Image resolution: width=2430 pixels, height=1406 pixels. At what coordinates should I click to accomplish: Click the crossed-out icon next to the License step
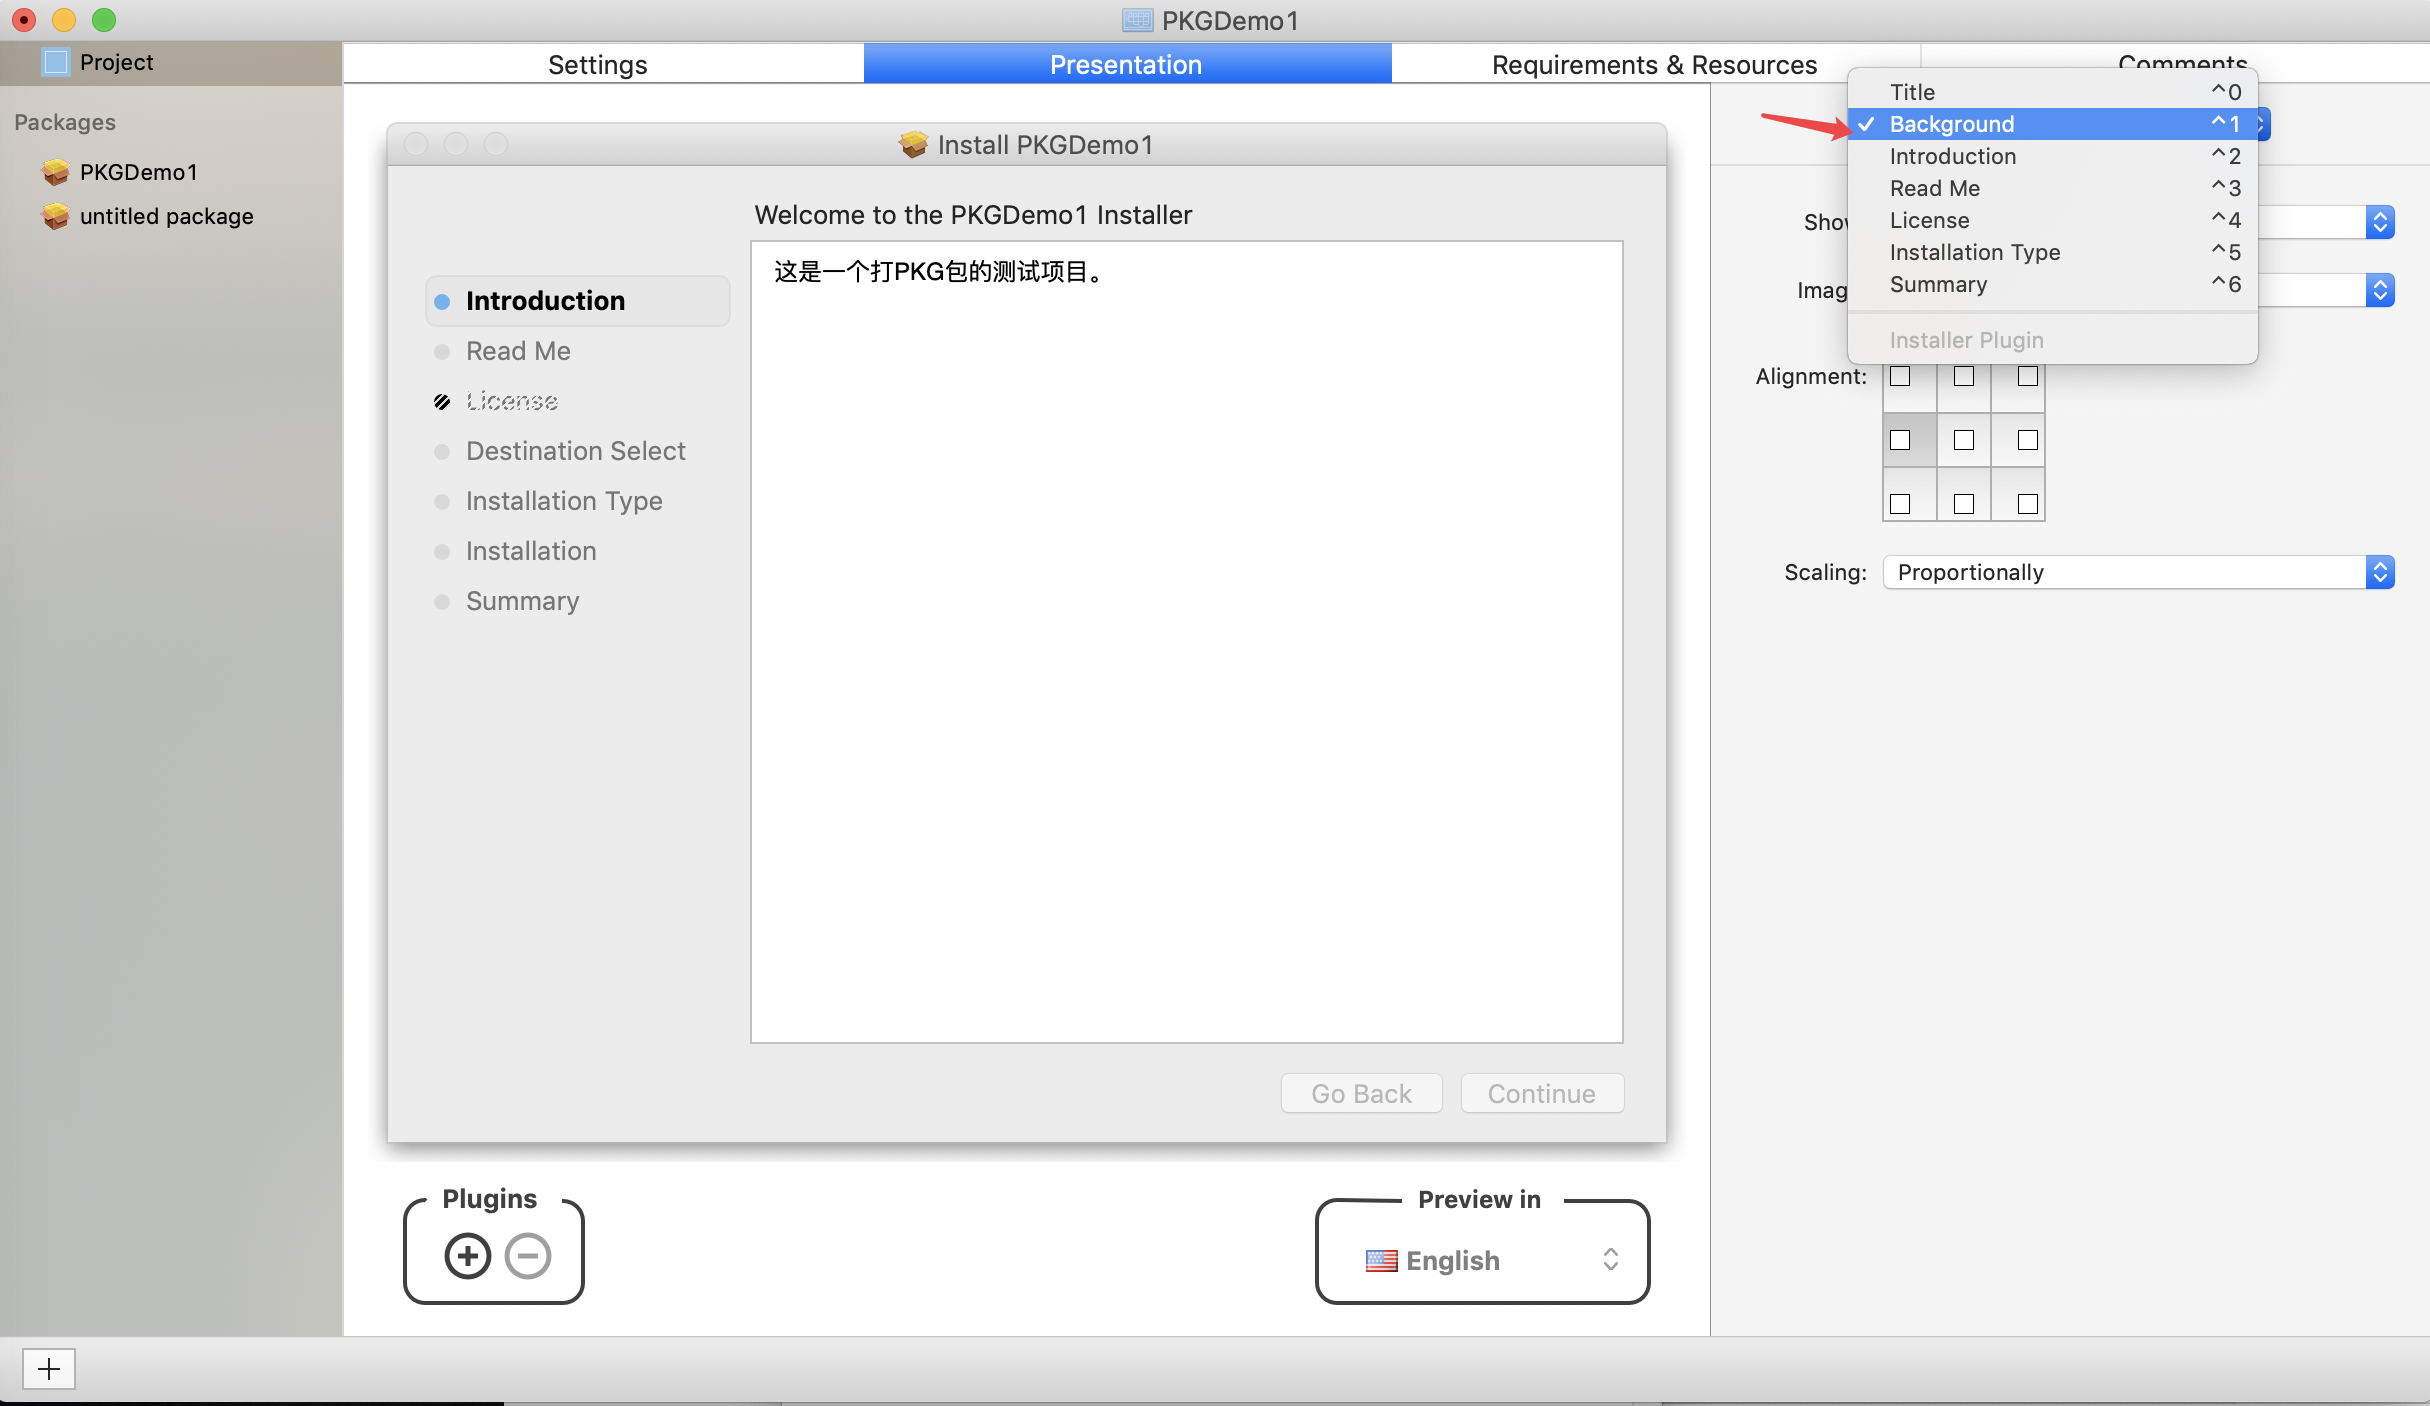tap(442, 401)
